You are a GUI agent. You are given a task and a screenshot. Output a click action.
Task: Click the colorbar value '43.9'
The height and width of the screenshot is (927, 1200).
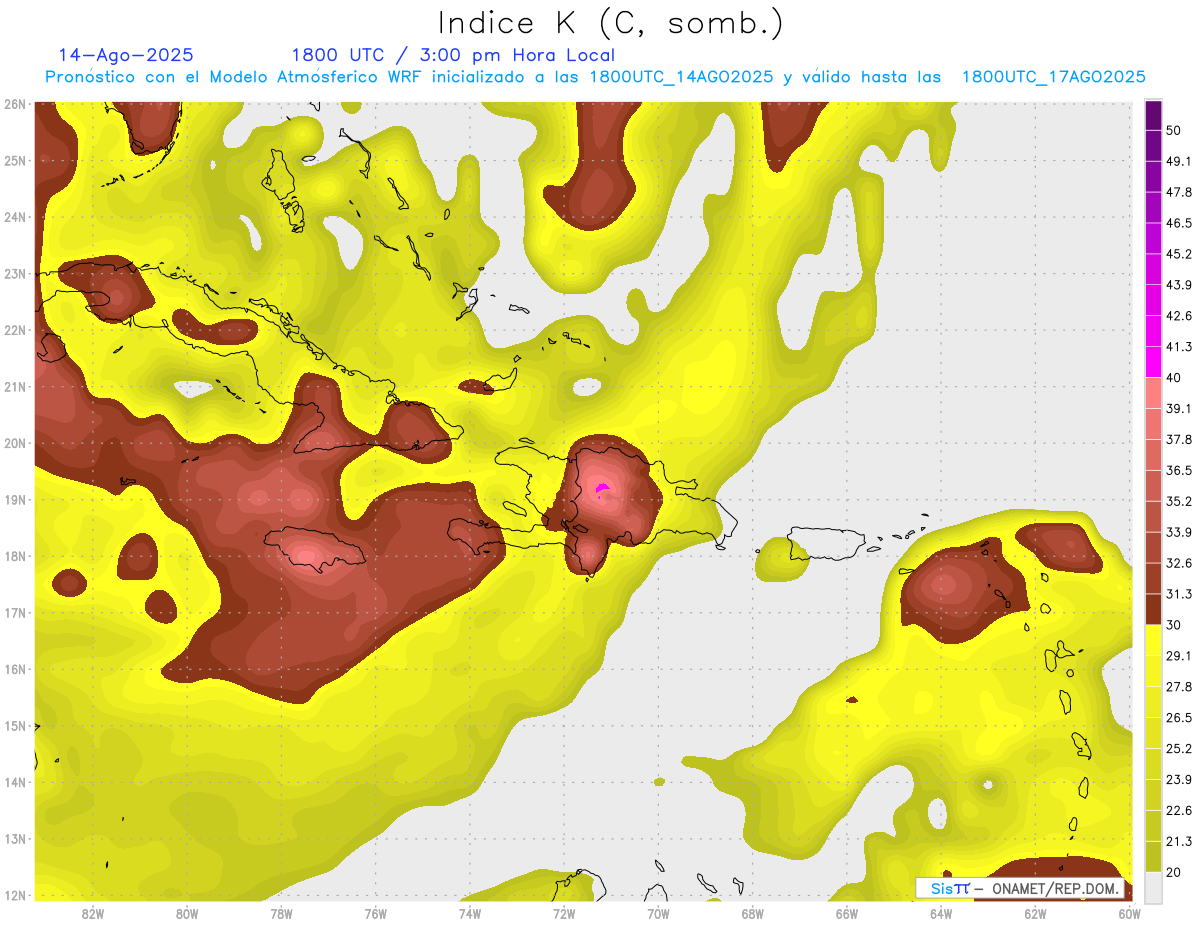tap(1179, 285)
